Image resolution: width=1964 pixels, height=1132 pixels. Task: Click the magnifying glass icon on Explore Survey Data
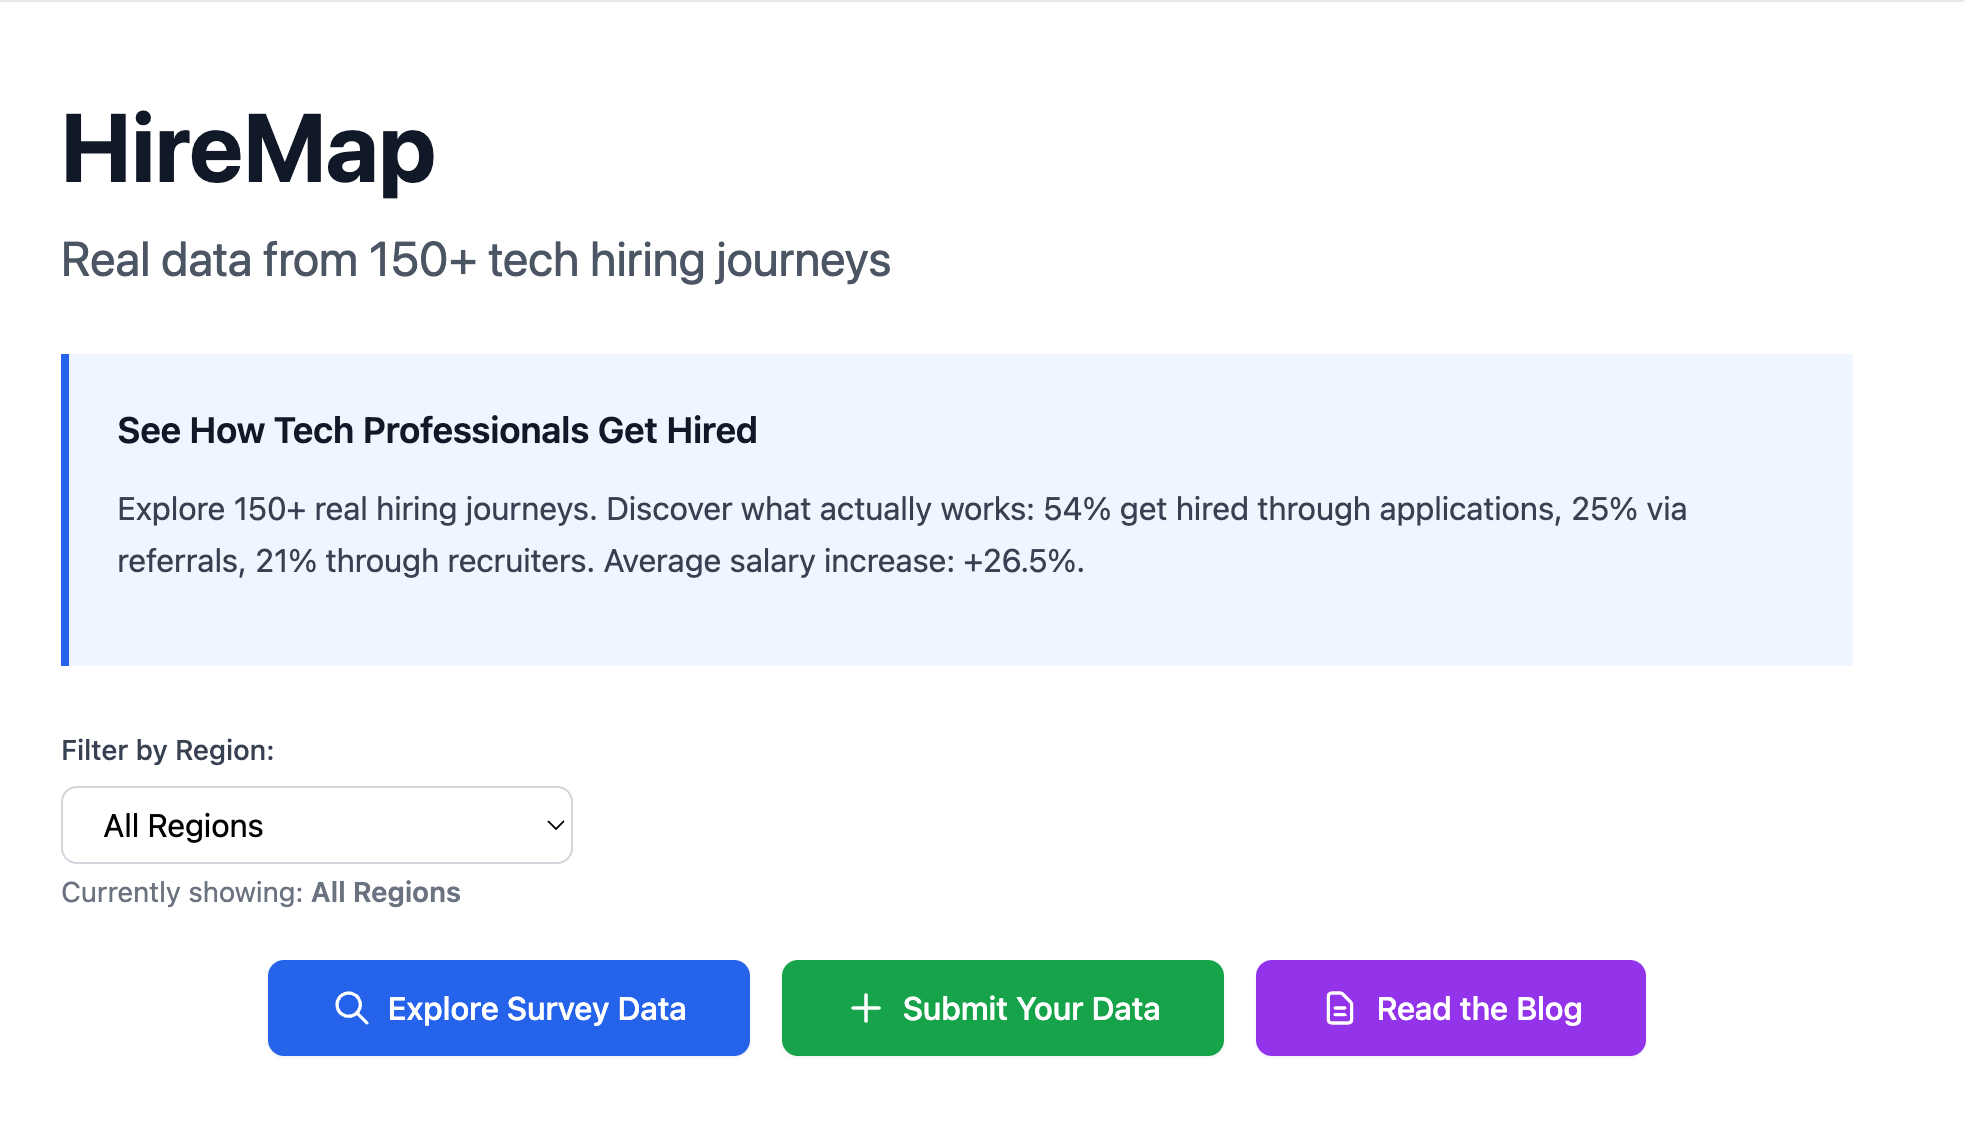pos(352,1008)
